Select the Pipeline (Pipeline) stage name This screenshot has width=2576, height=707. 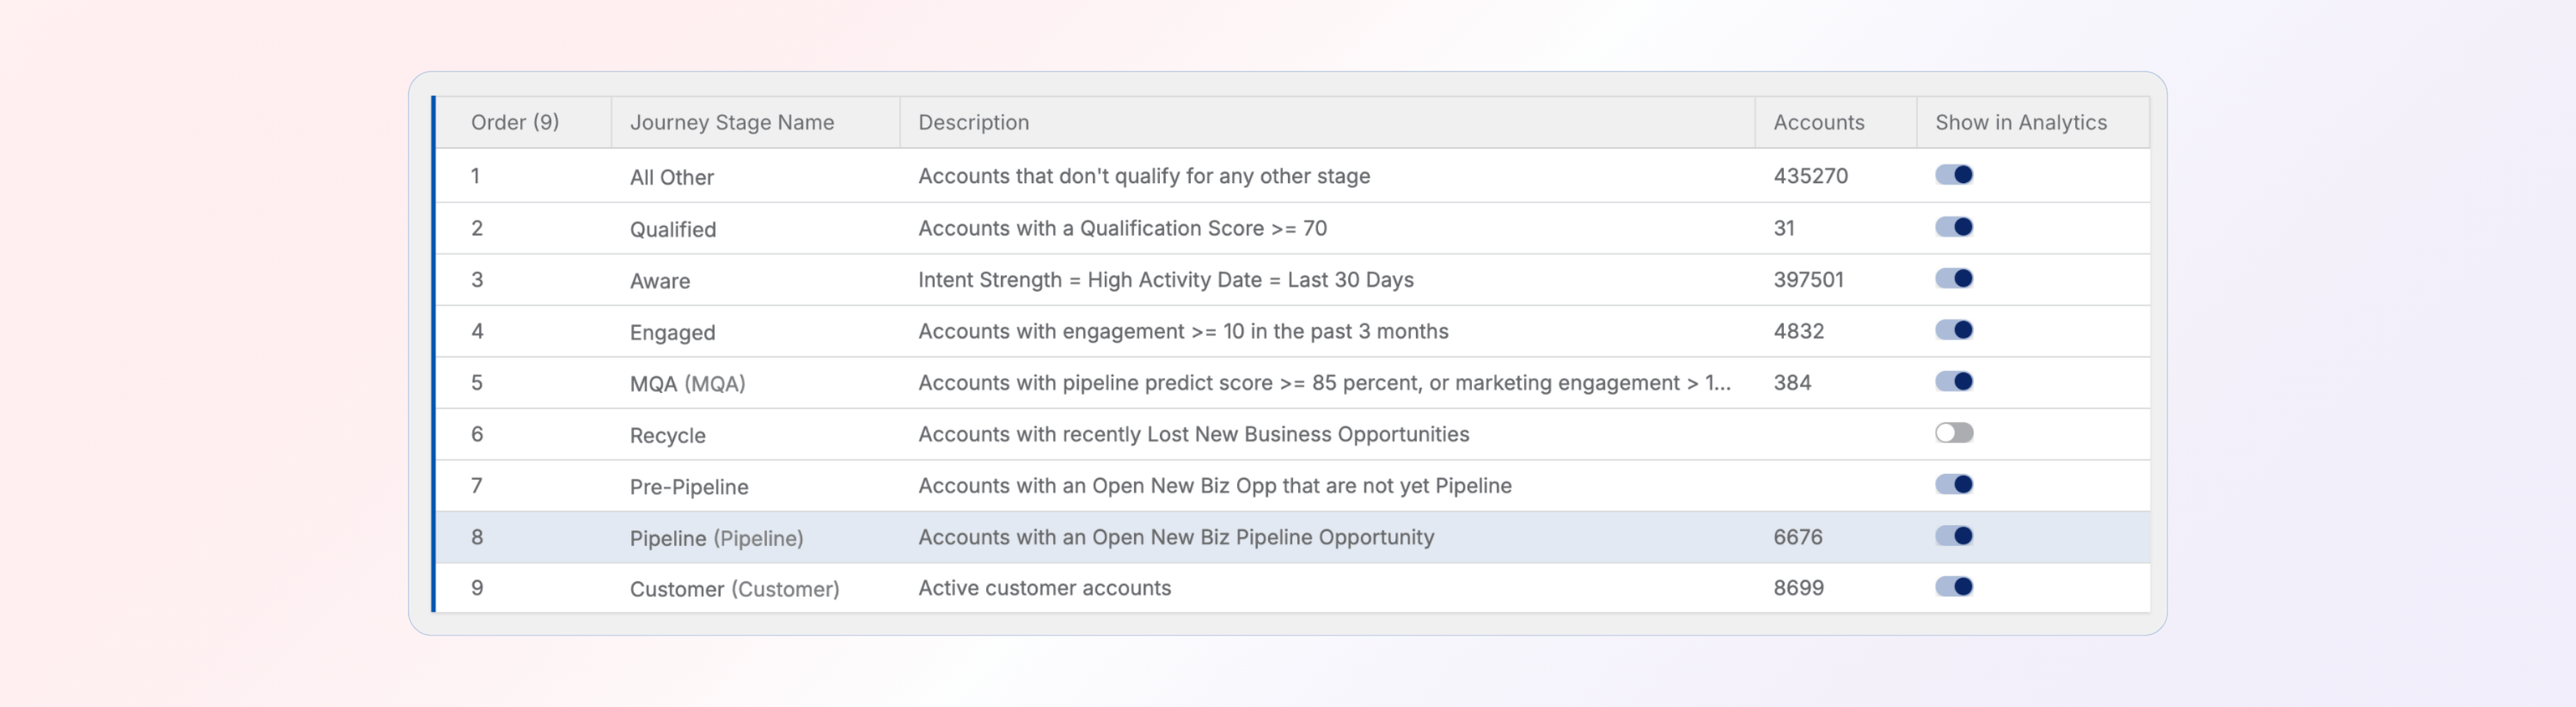pos(716,538)
